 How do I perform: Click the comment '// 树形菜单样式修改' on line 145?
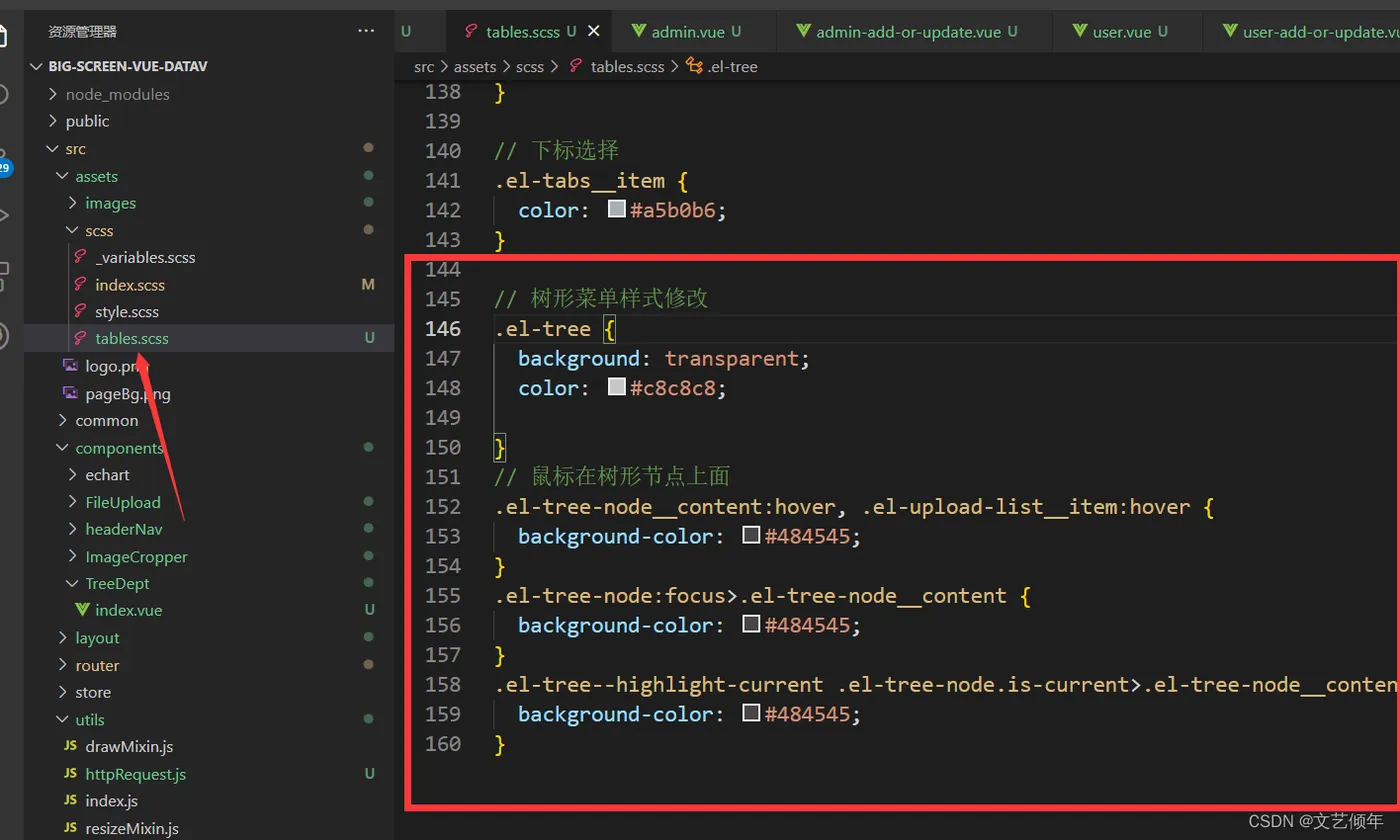[601, 299]
